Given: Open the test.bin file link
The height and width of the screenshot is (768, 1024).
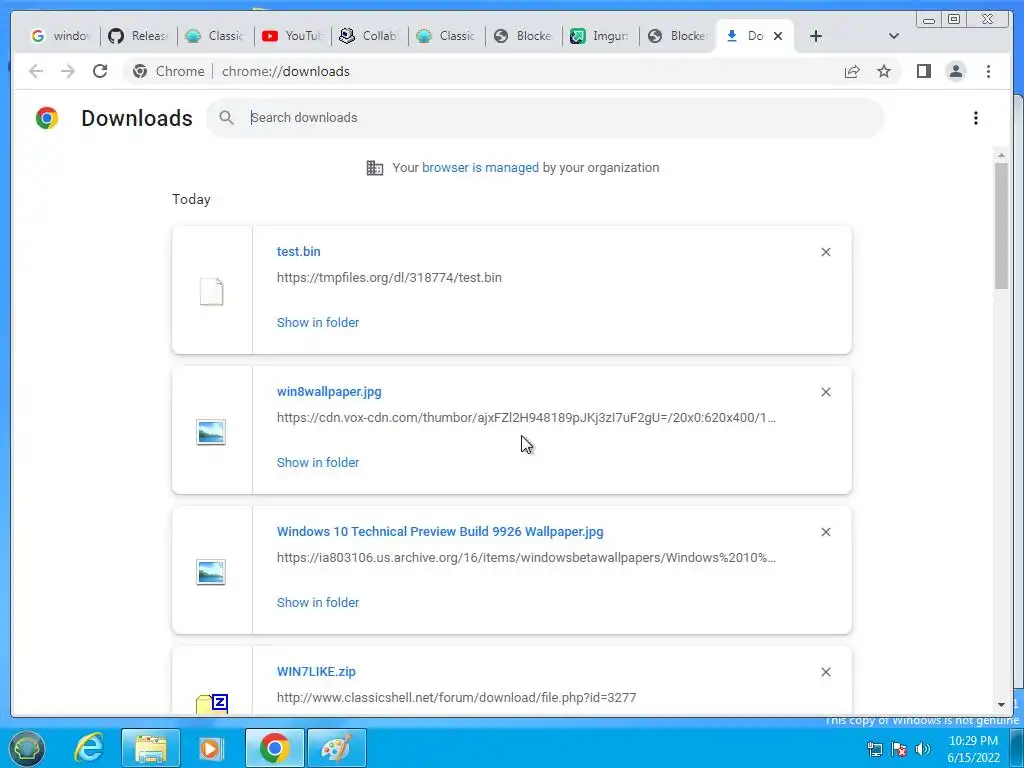Looking at the screenshot, I should [x=298, y=251].
